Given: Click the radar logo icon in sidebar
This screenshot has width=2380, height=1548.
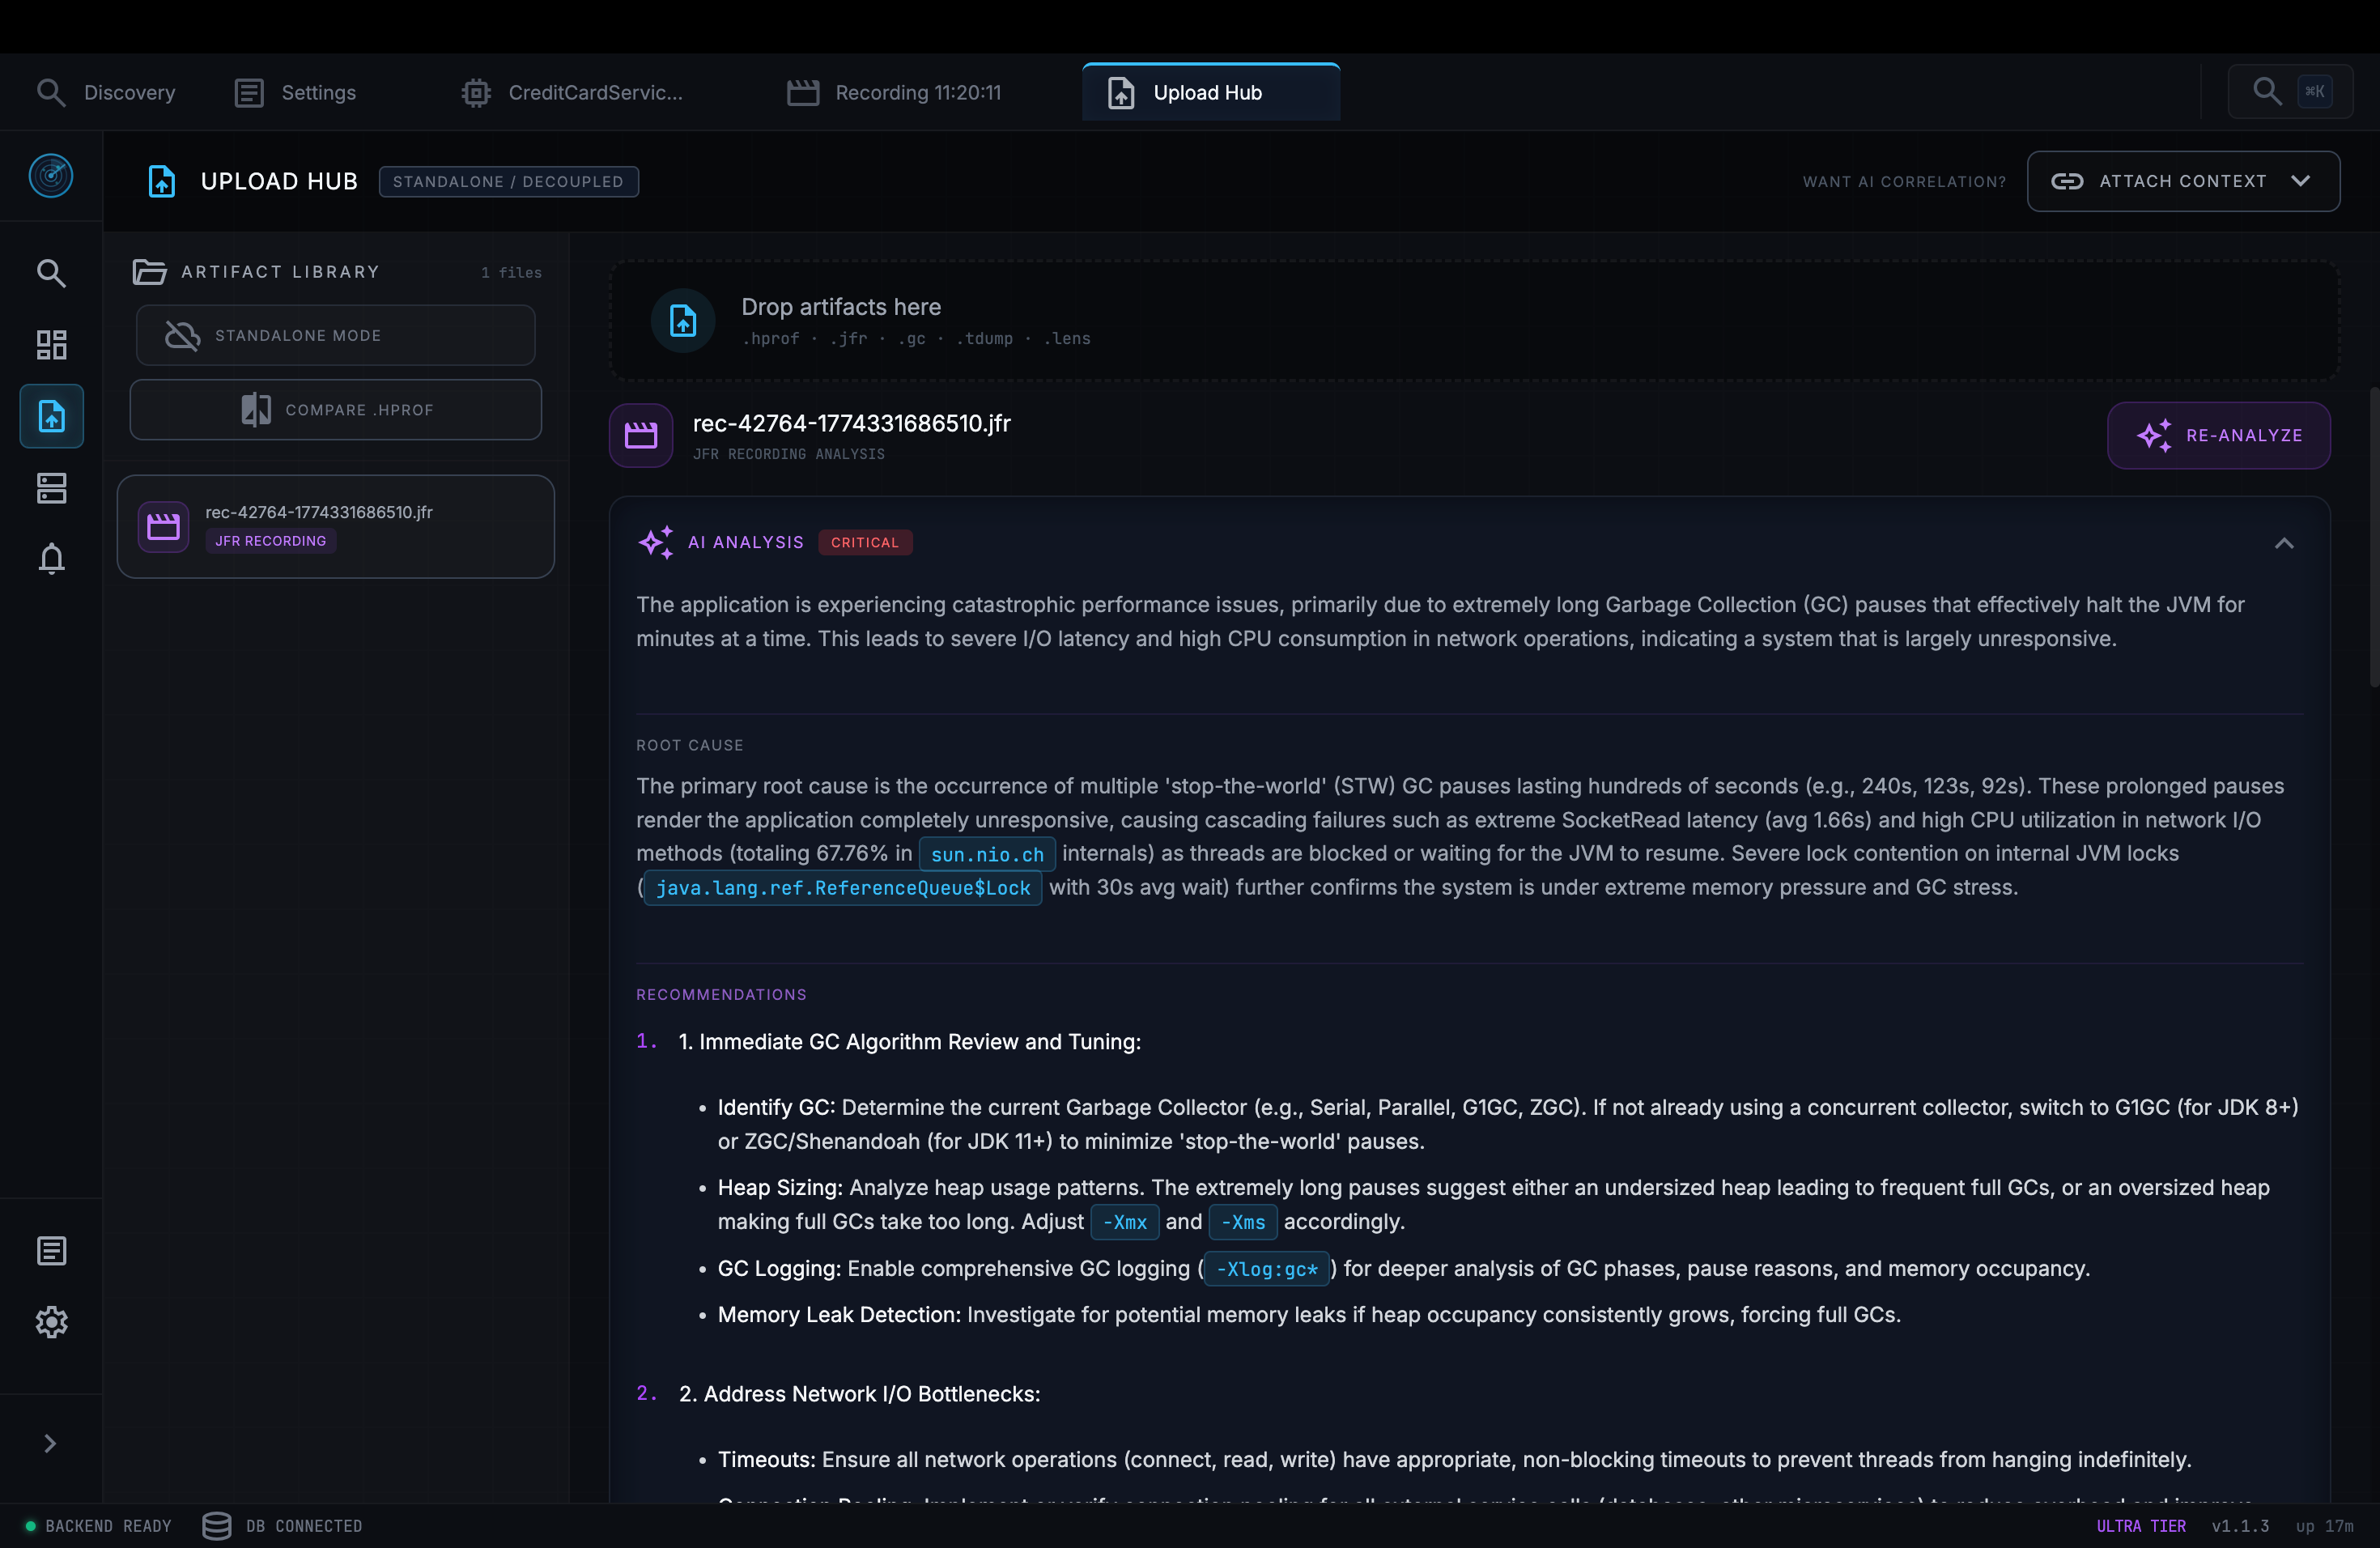Looking at the screenshot, I should click(51, 176).
